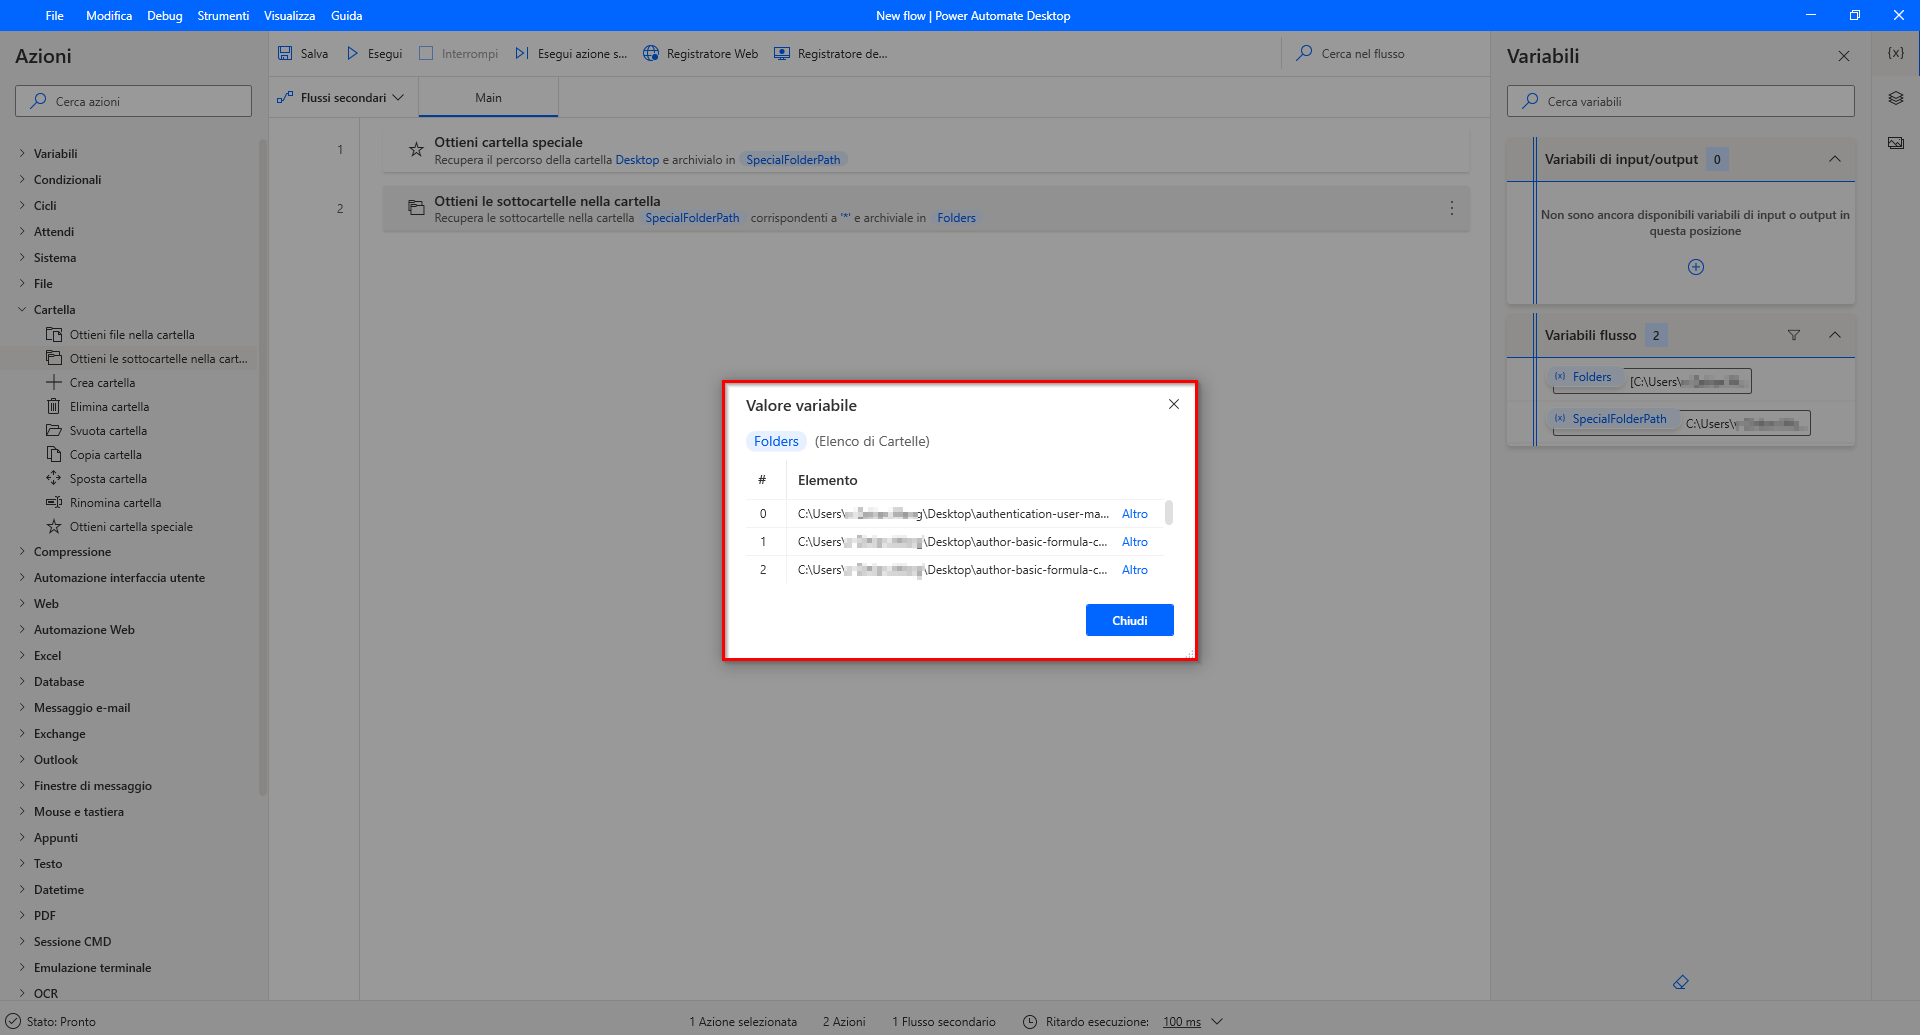Expand the Compressione group

coord(22,552)
